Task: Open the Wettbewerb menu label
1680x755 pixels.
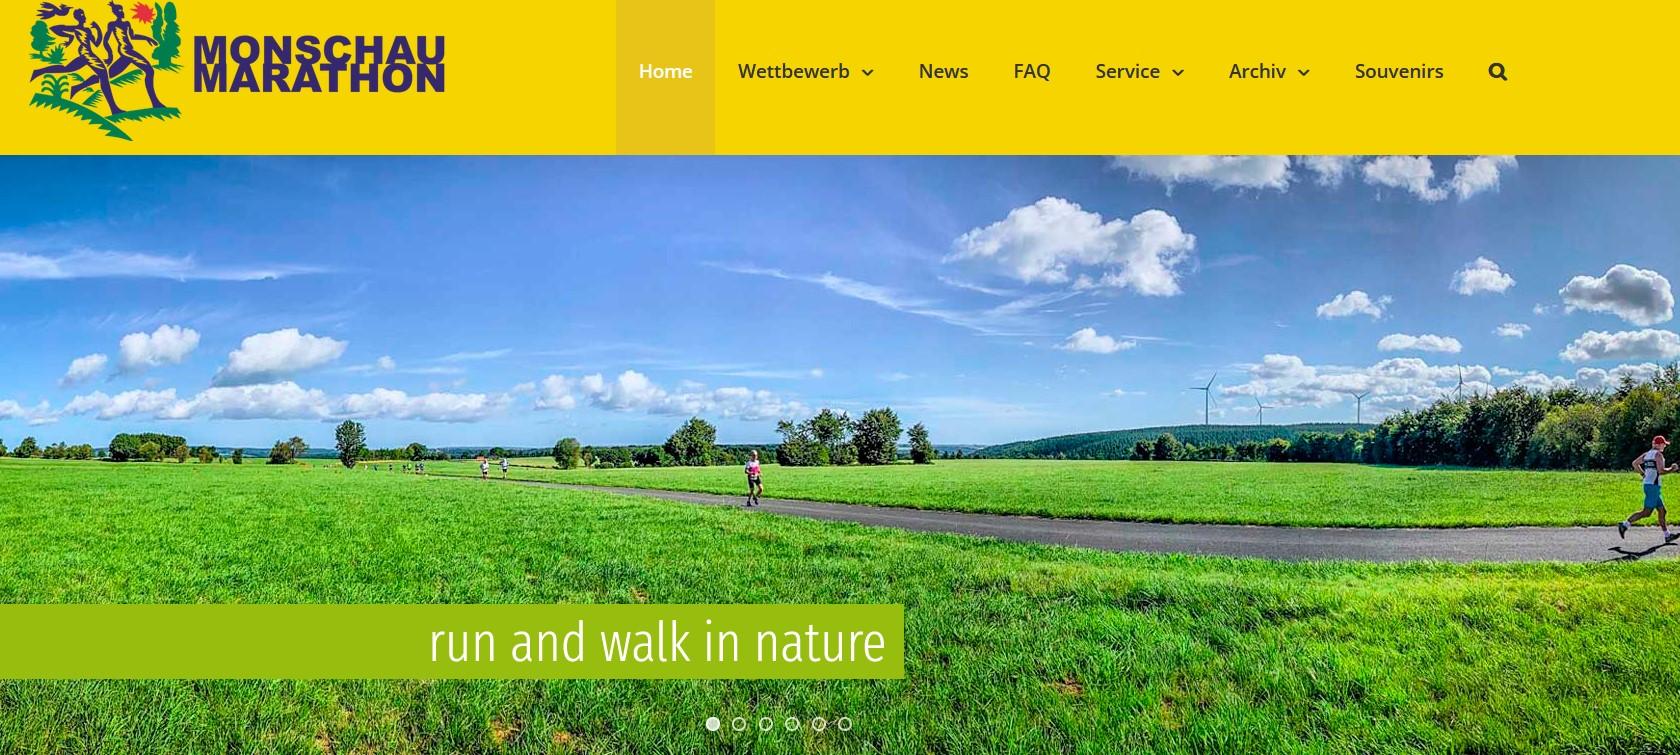Action: (794, 71)
